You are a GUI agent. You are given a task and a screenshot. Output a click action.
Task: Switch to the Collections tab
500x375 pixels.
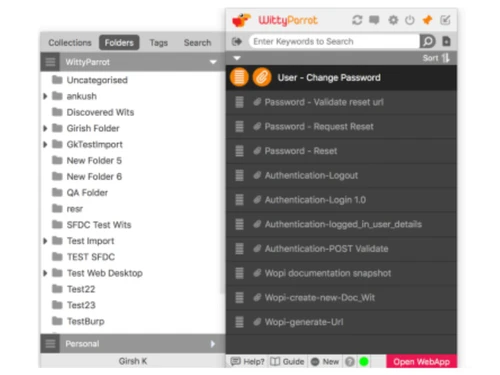(x=70, y=43)
